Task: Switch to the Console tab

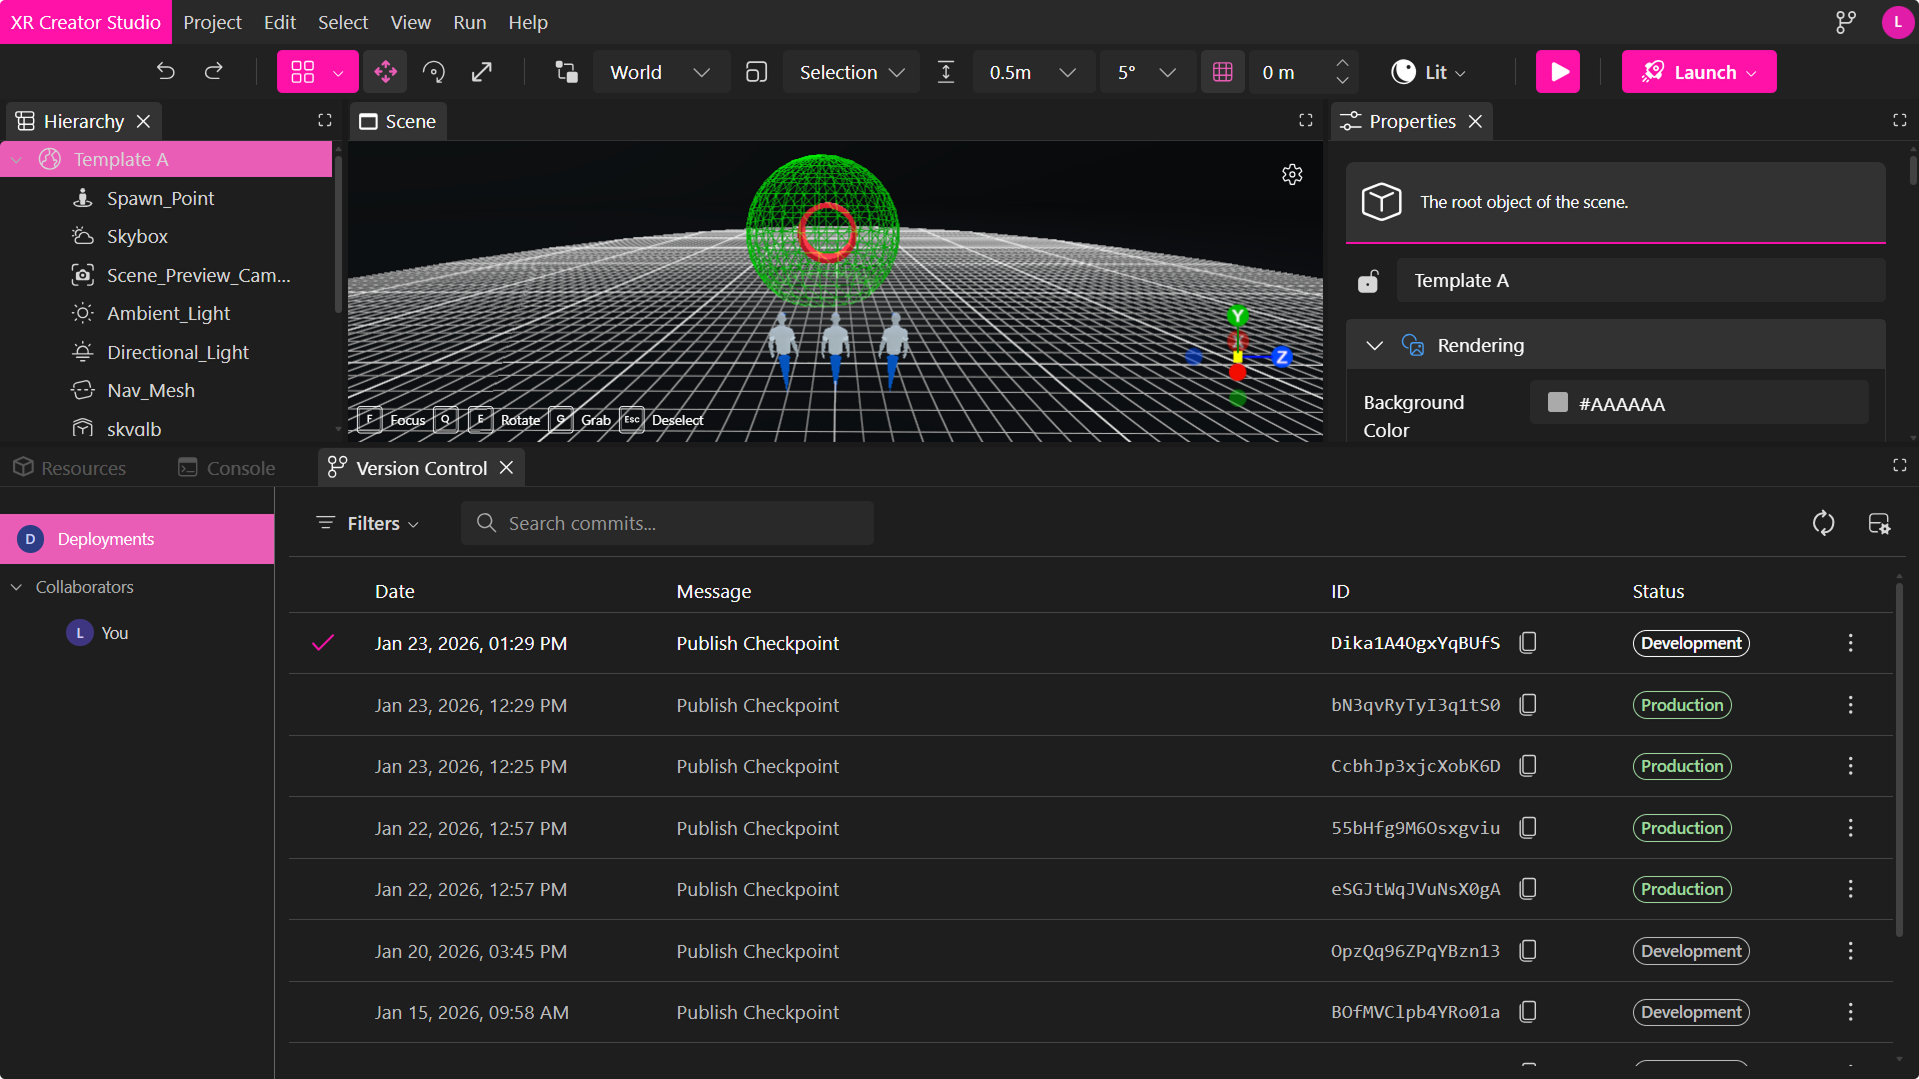Action: pyautogui.click(x=227, y=468)
